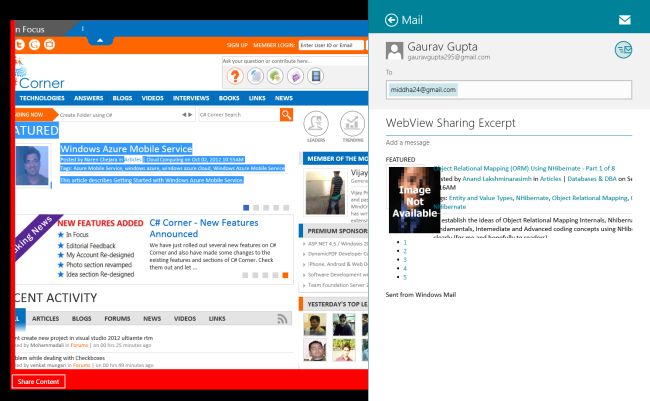Click the blue article contribute icon
650x401 pixels.
(x=255, y=76)
